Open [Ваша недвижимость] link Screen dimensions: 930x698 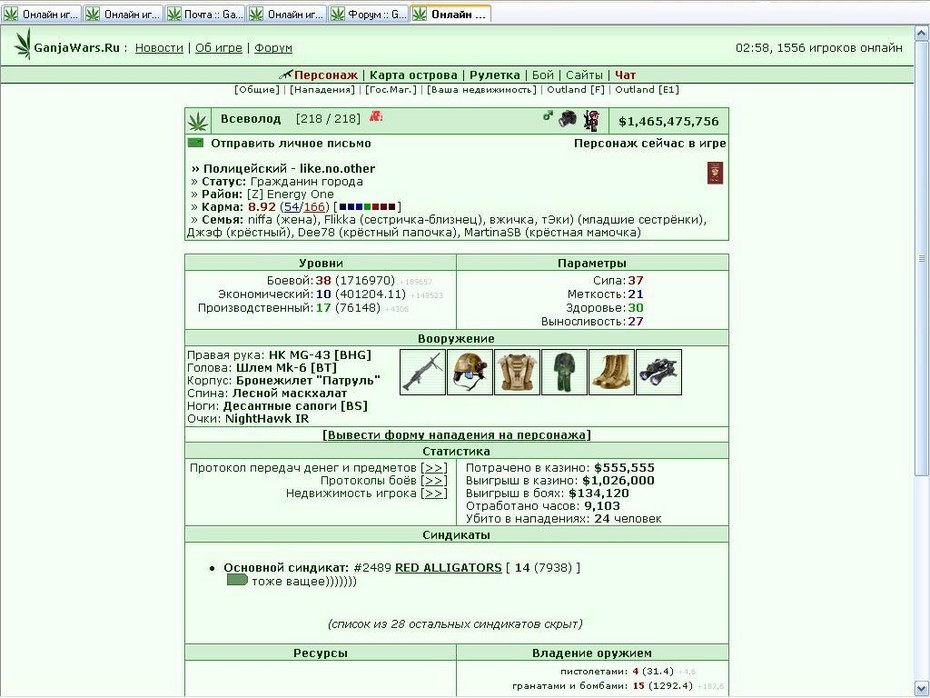482,90
